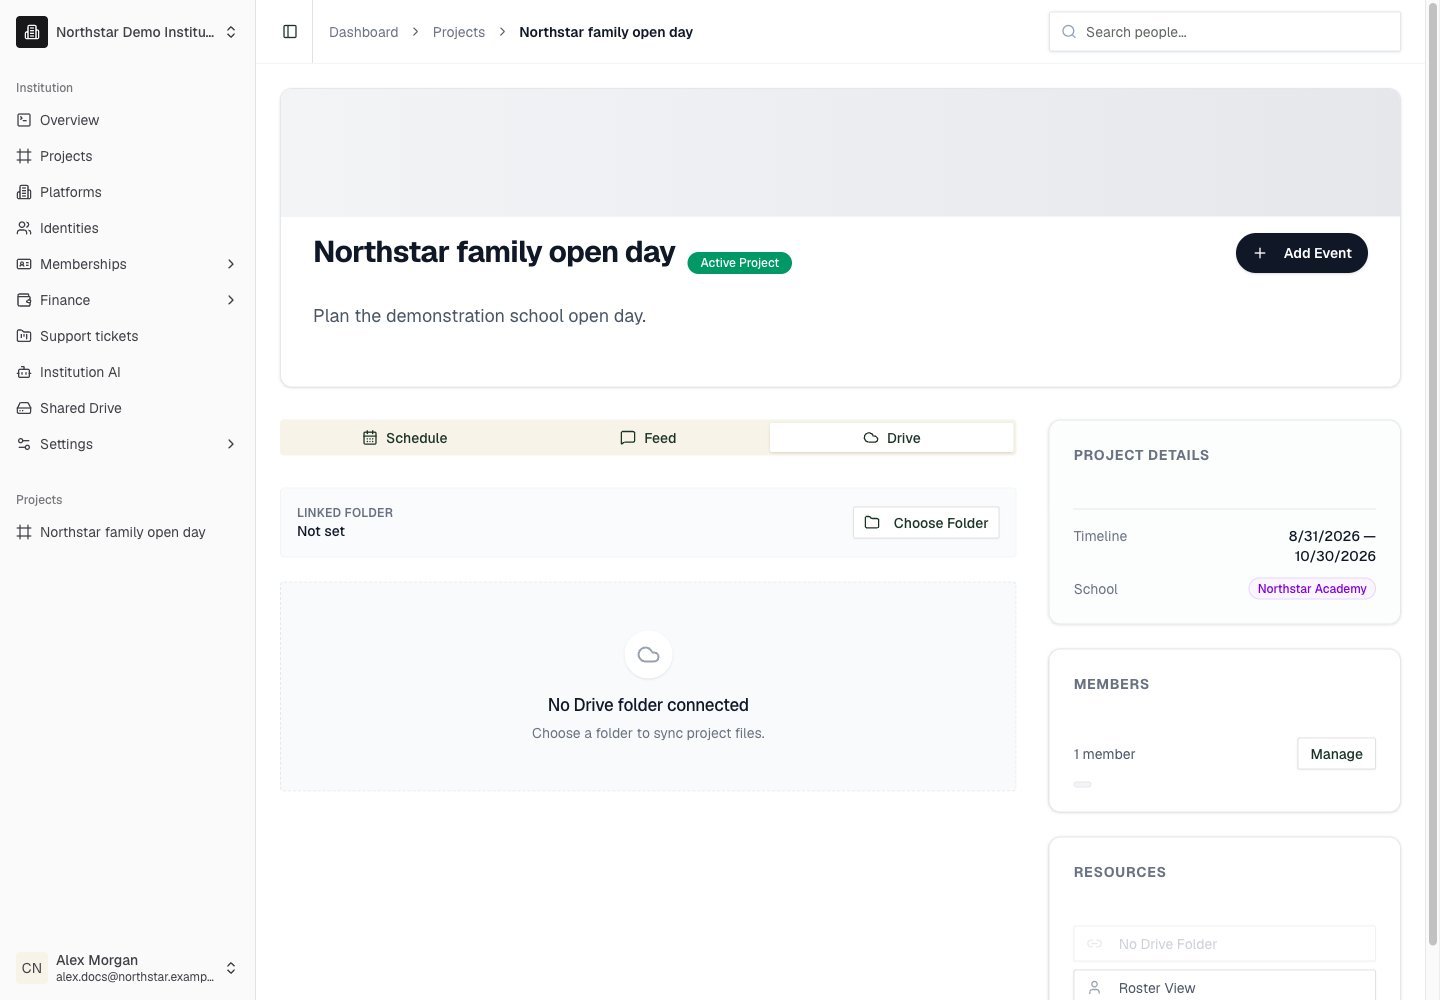Expand the Settings submenu chevron
Image resolution: width=1440 pixels, height=1000 pixels.
(x=231, y=444)
